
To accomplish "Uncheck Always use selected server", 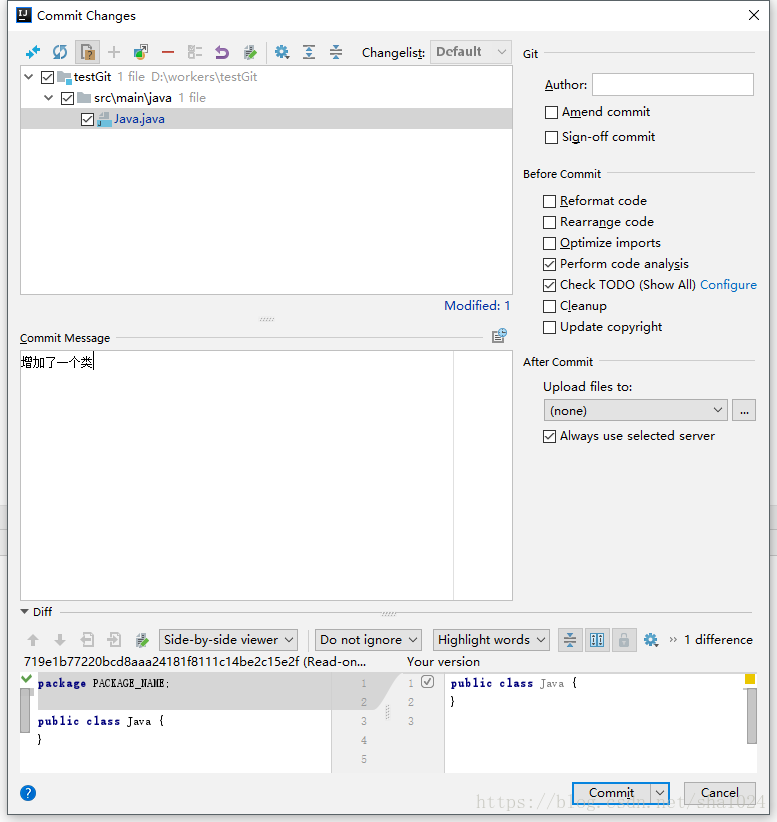I will tap(549, 436).
